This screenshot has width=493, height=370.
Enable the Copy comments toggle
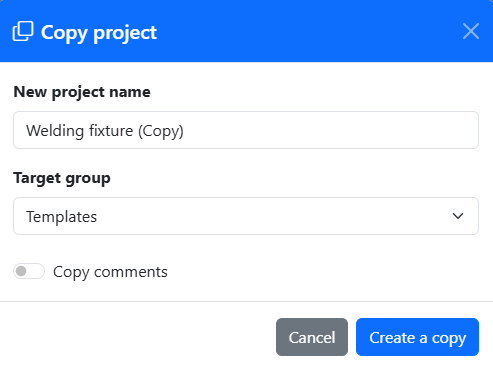[29, 271]
